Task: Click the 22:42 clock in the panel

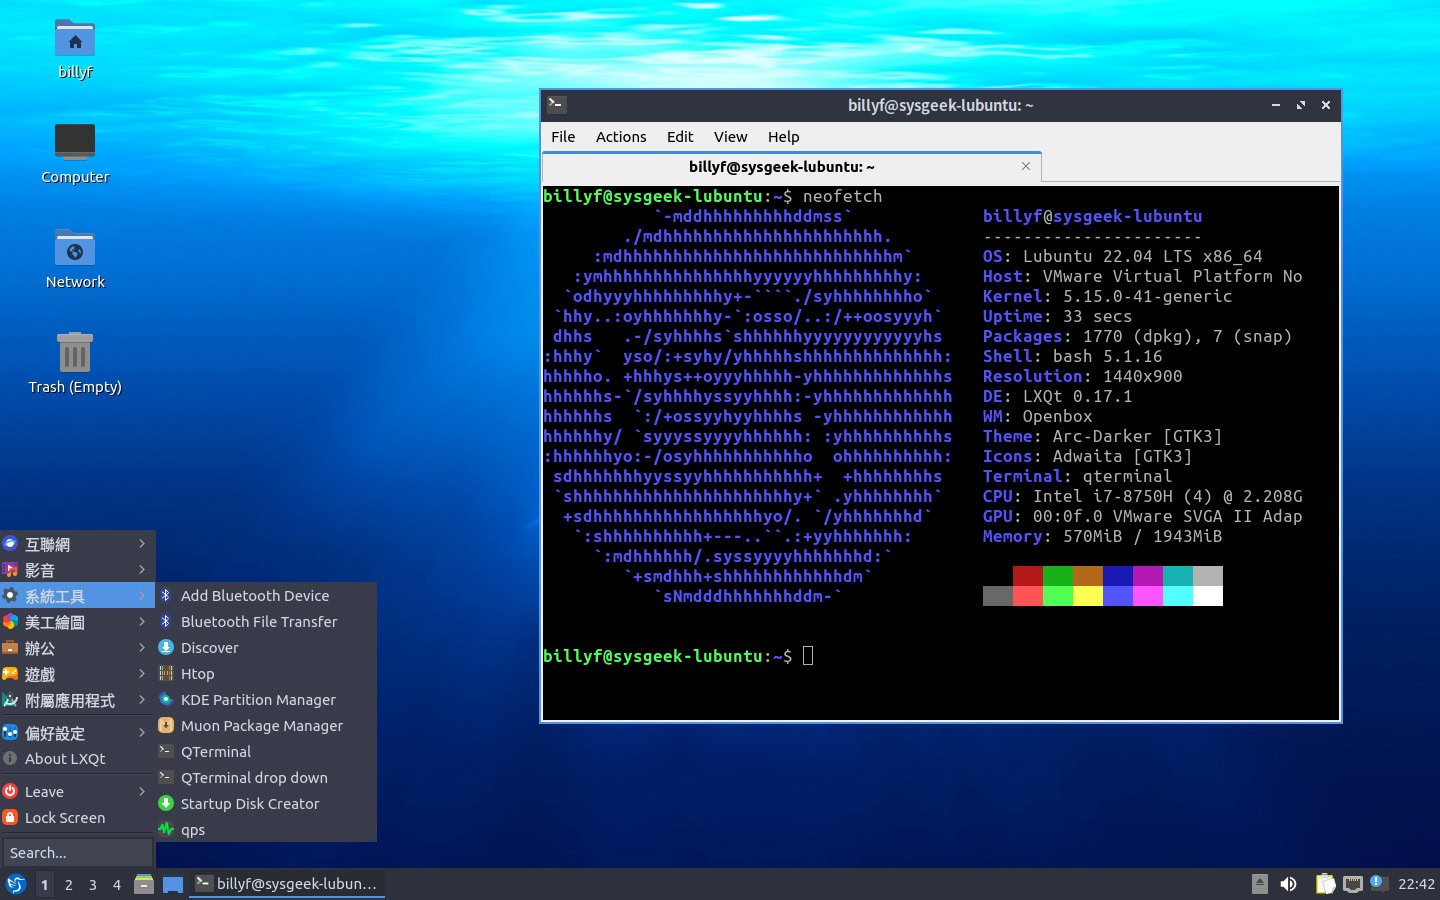Action: [1416, 884]
